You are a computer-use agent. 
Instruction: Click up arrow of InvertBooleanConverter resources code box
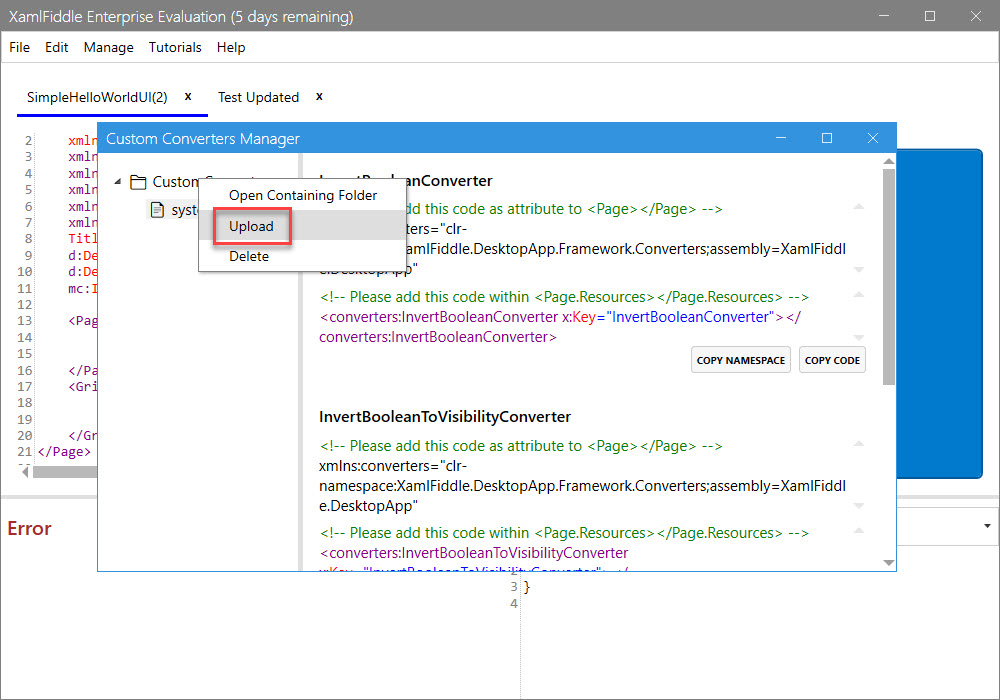tap(858, 295)
